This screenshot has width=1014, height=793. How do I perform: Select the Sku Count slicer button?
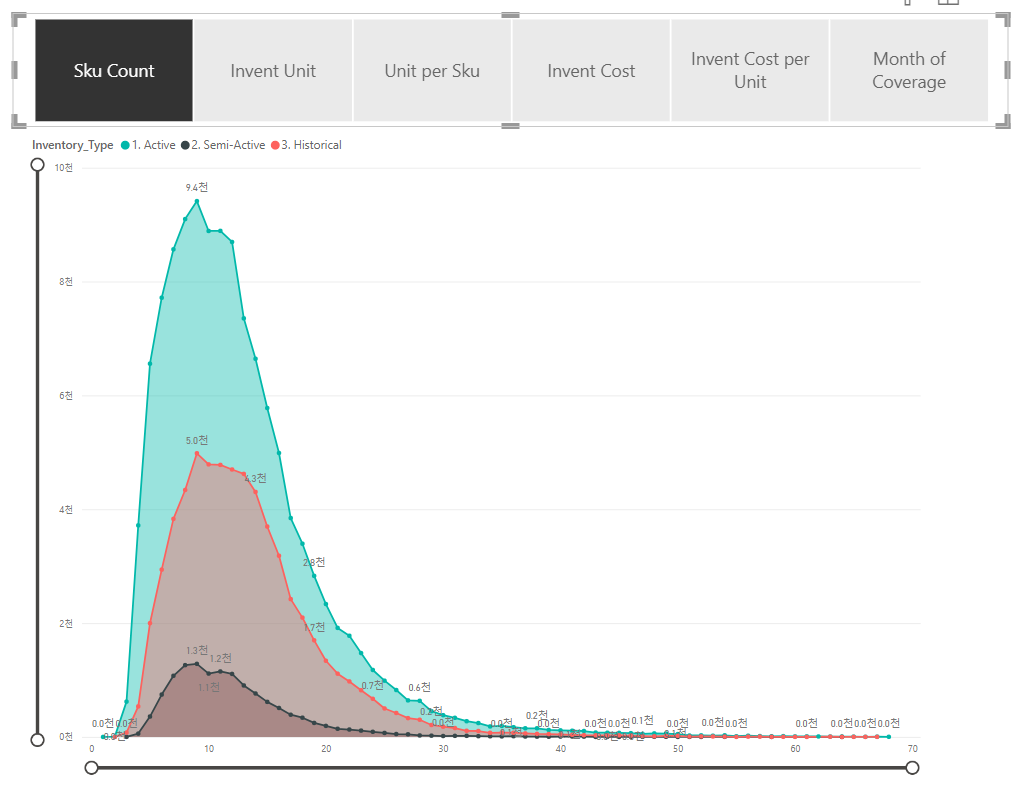[114, 70]
